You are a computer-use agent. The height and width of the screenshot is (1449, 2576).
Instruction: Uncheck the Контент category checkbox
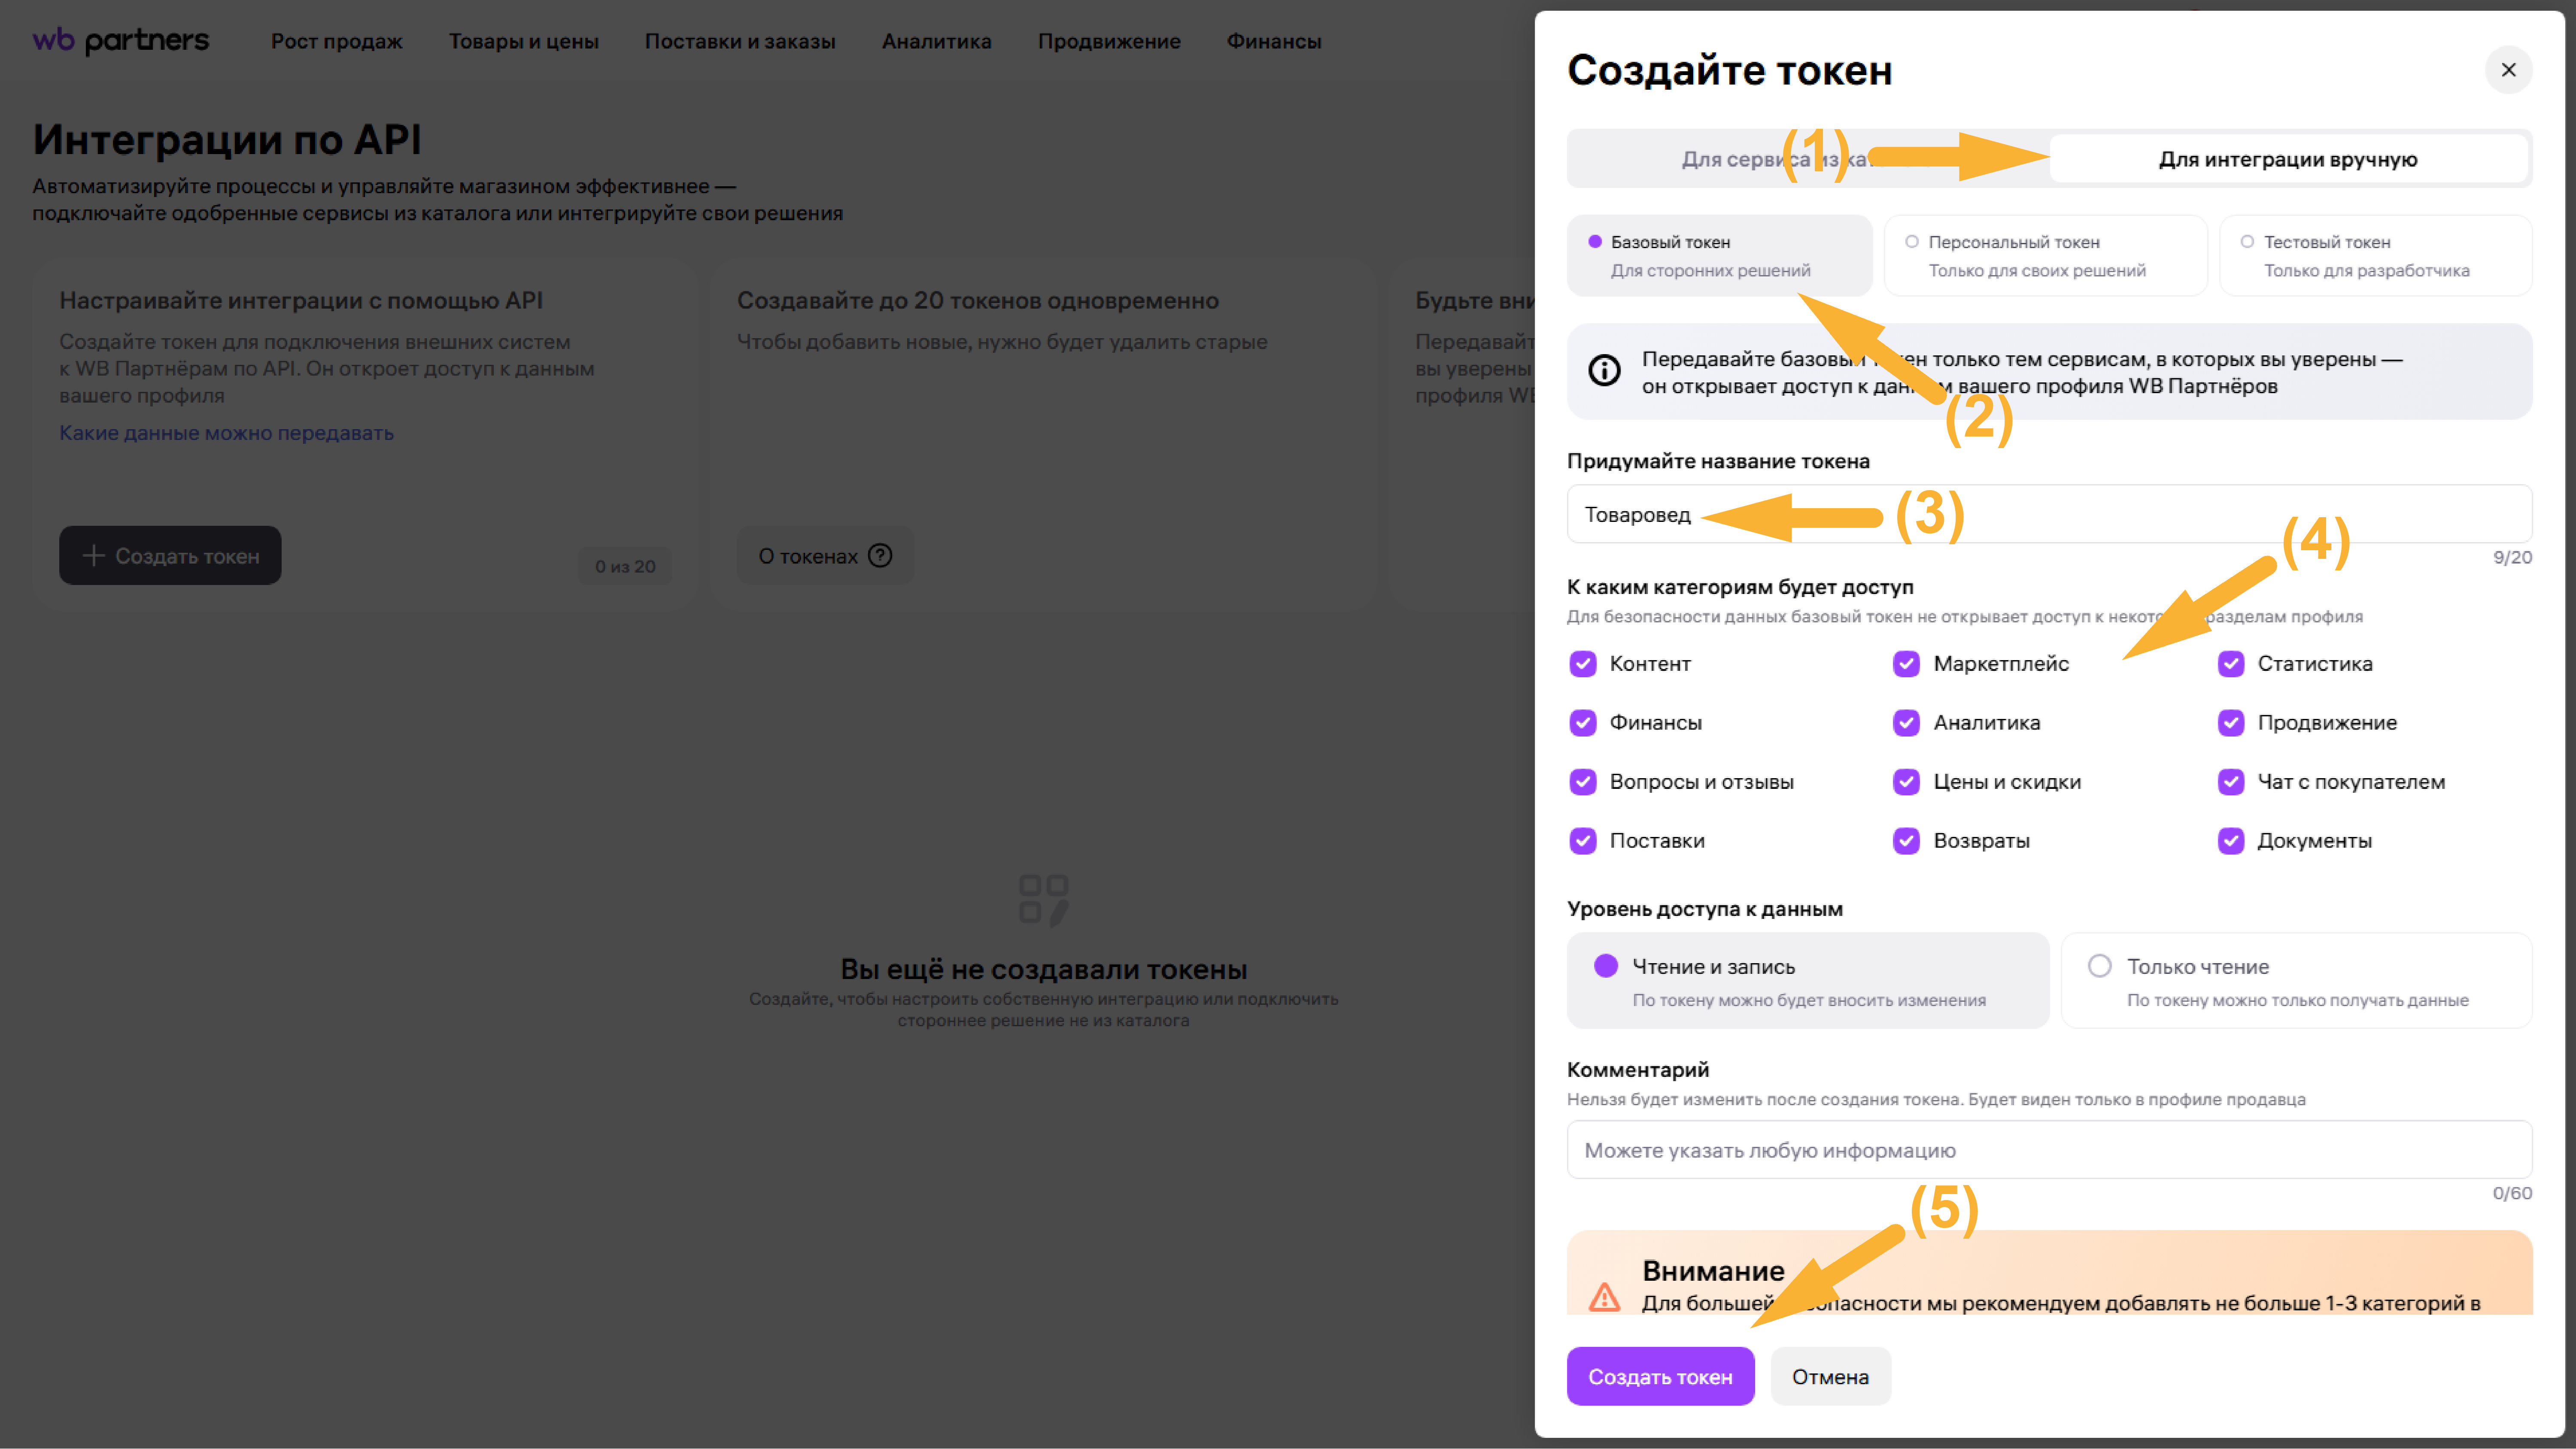(1583, 664)
